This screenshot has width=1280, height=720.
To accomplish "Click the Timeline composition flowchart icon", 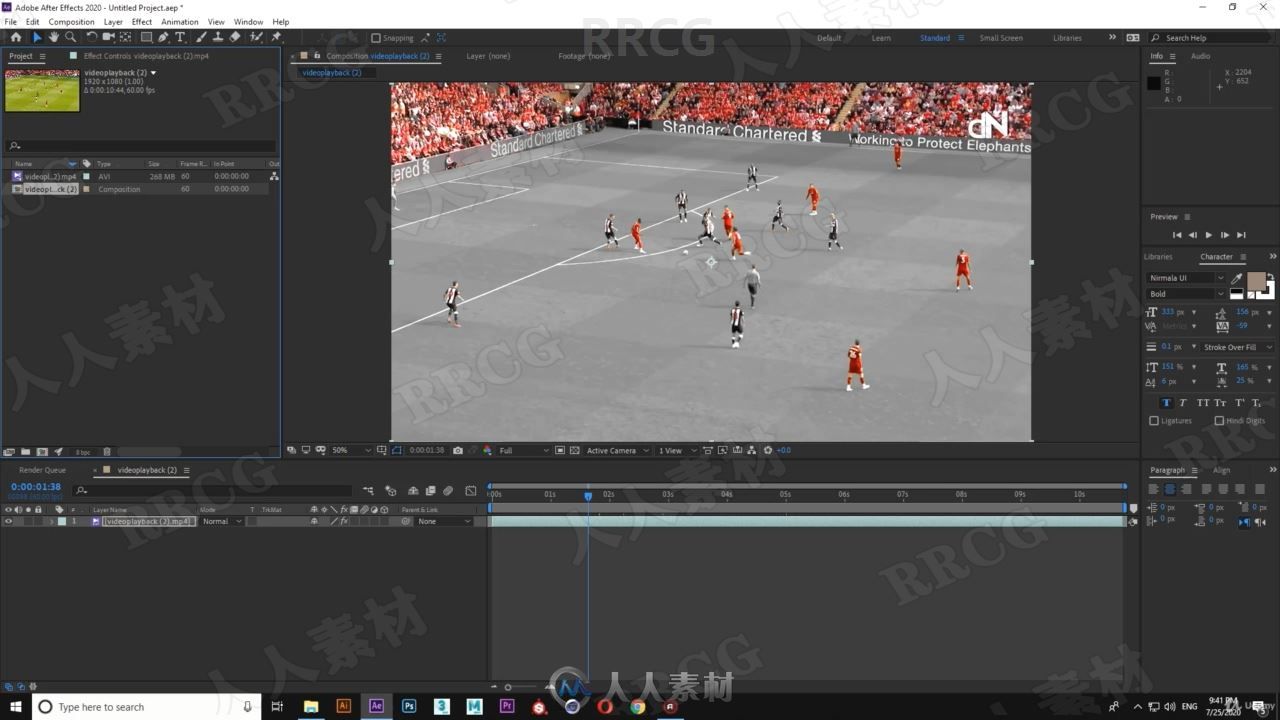I will [x=369, y=490].
